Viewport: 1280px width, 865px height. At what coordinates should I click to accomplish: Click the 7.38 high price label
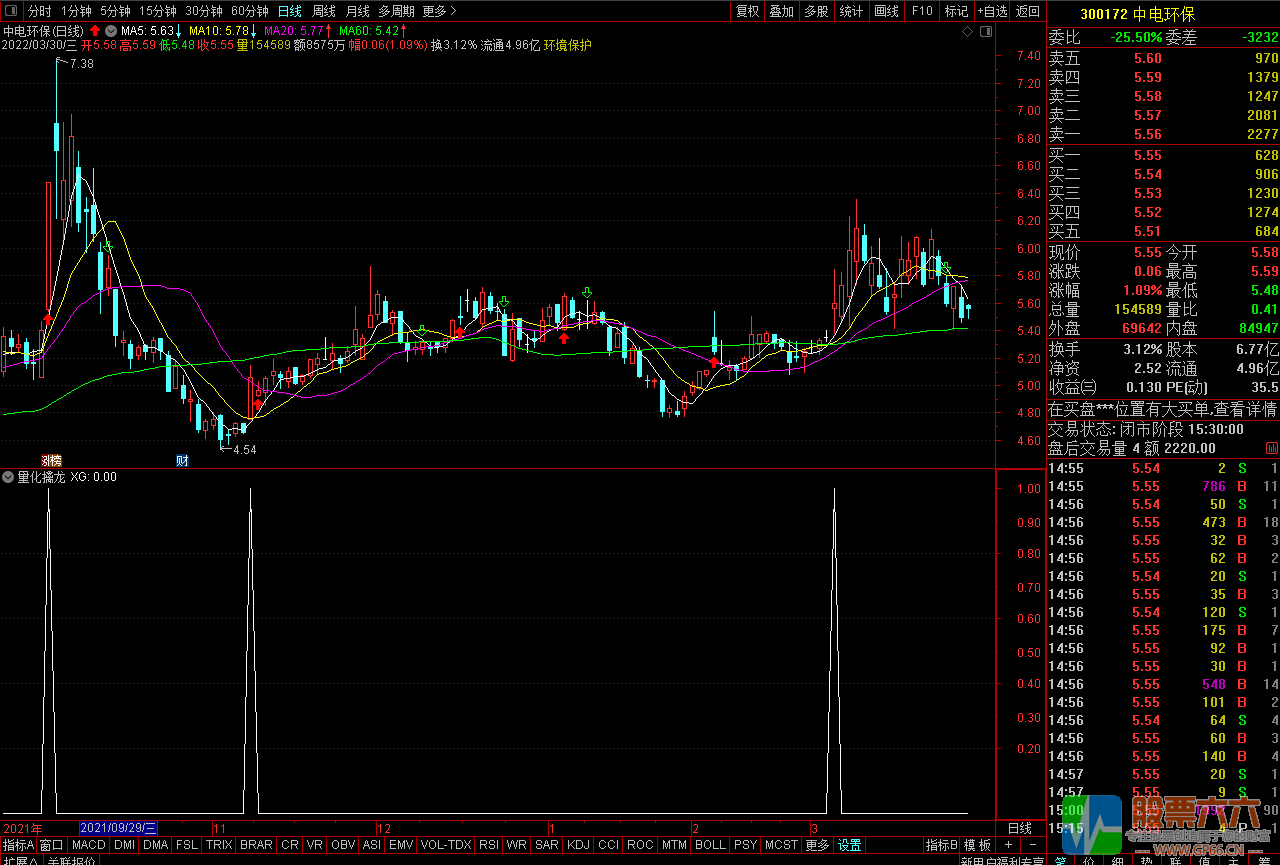81,64
